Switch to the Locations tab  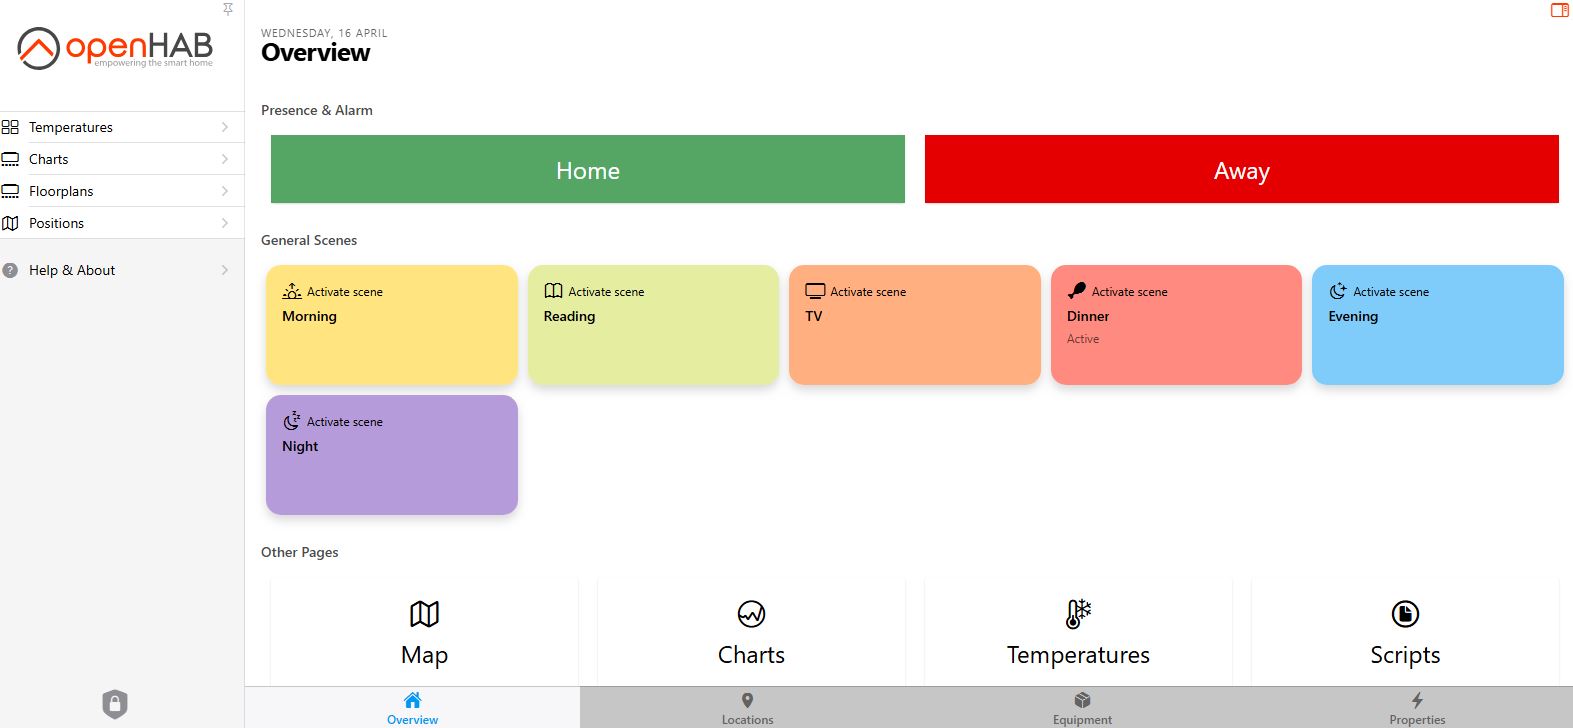(x=747, y=708)
